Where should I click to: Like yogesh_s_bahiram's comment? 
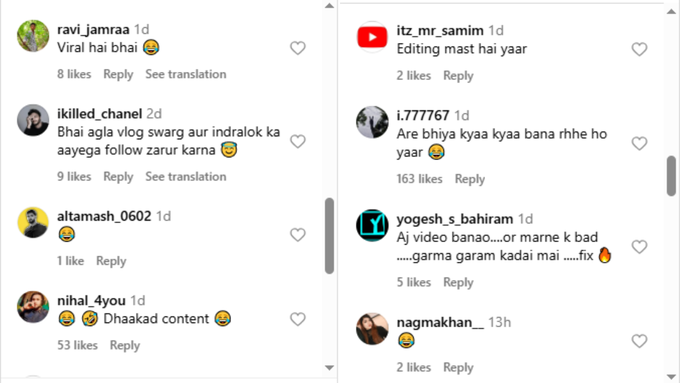[x=639, y=246]
